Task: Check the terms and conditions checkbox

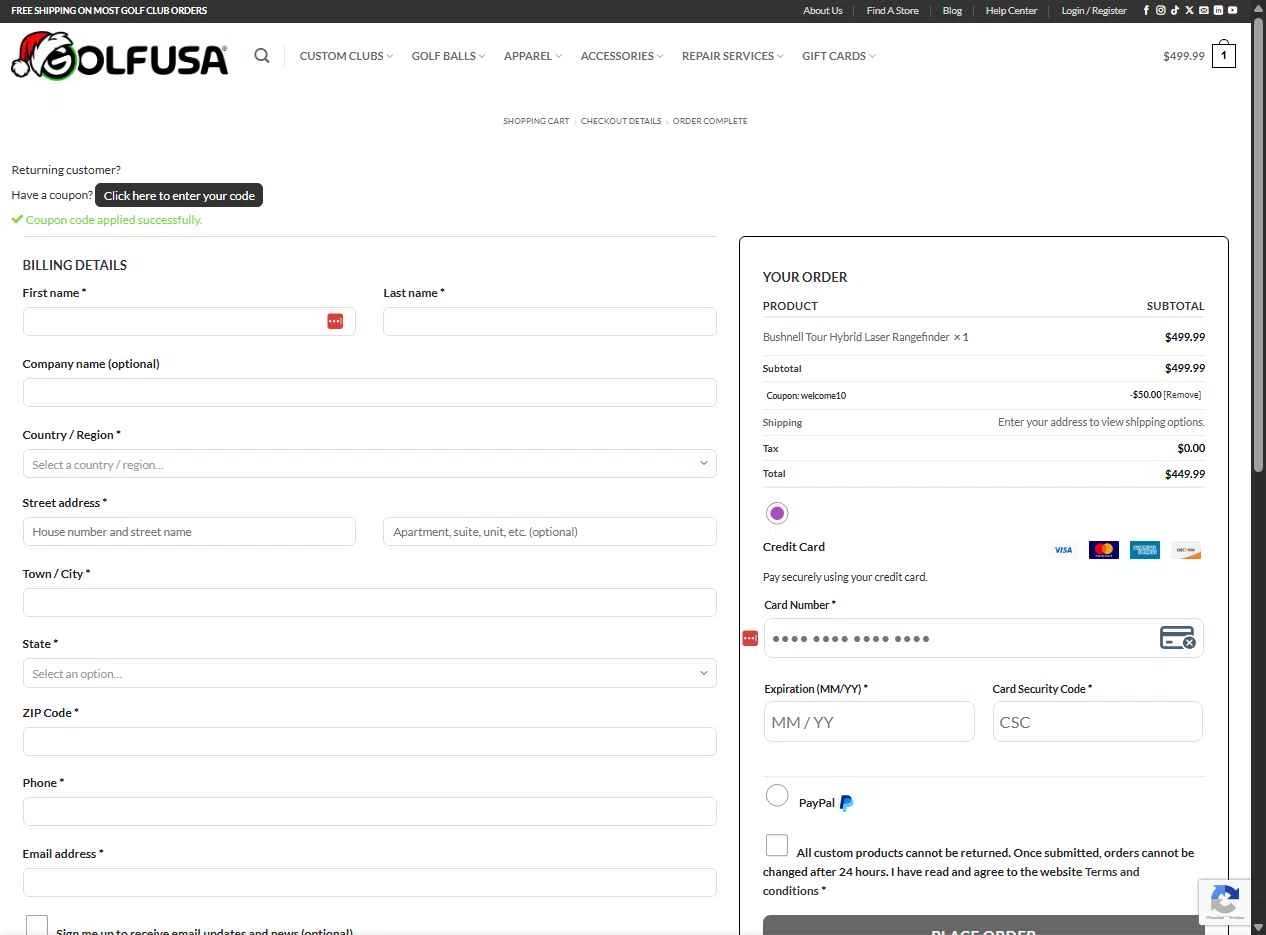Action: click(777, 845)
